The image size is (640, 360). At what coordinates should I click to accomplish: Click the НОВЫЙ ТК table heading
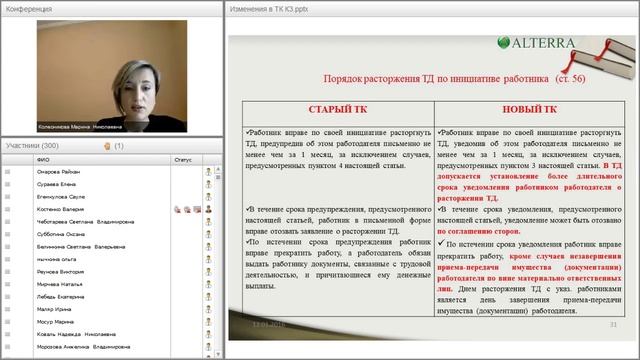pyautogui.click(x=529, y=109)
